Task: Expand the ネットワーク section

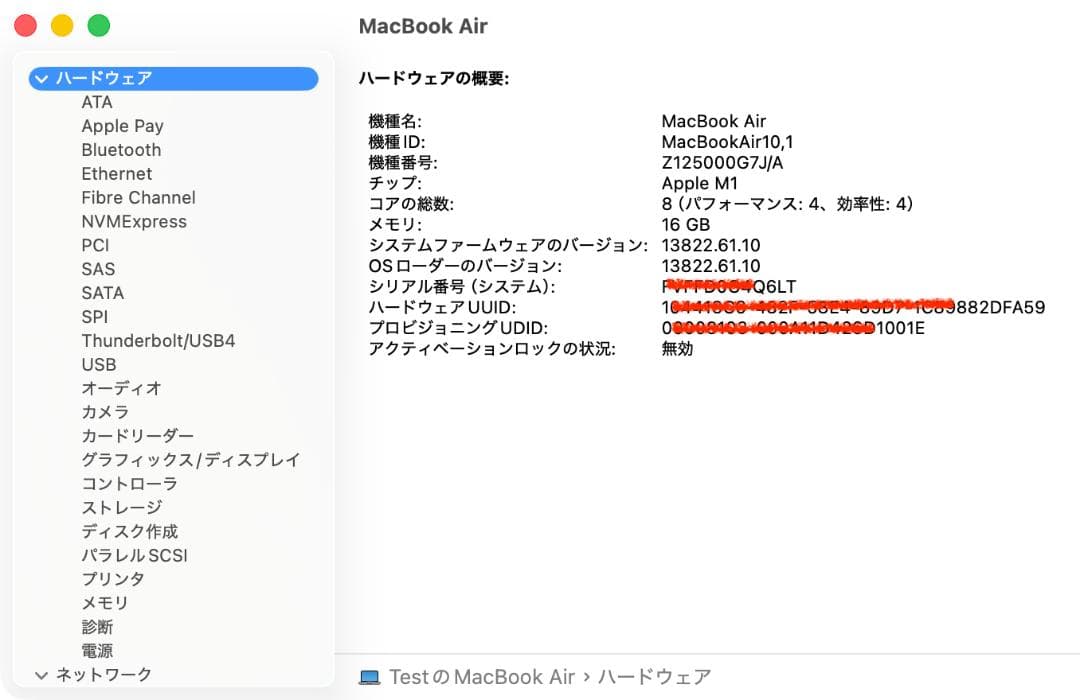Action: point(42,675)
